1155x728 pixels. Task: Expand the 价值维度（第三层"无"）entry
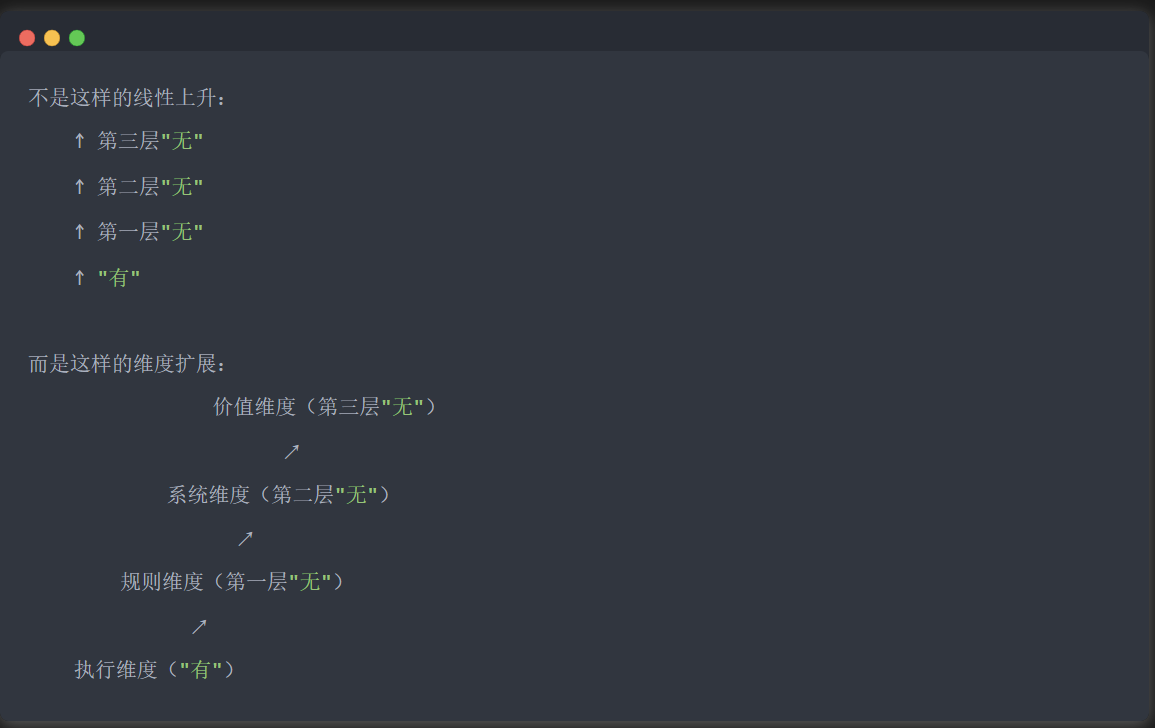pos(323,406)
